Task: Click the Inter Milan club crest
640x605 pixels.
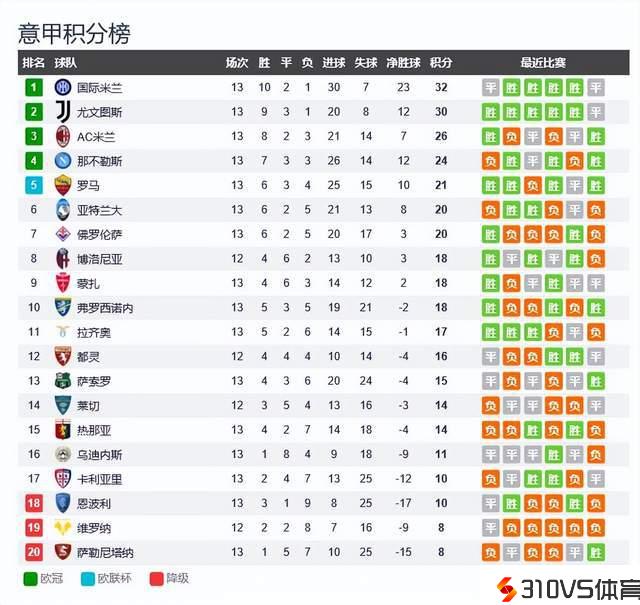Action: (x=63, y=87)
